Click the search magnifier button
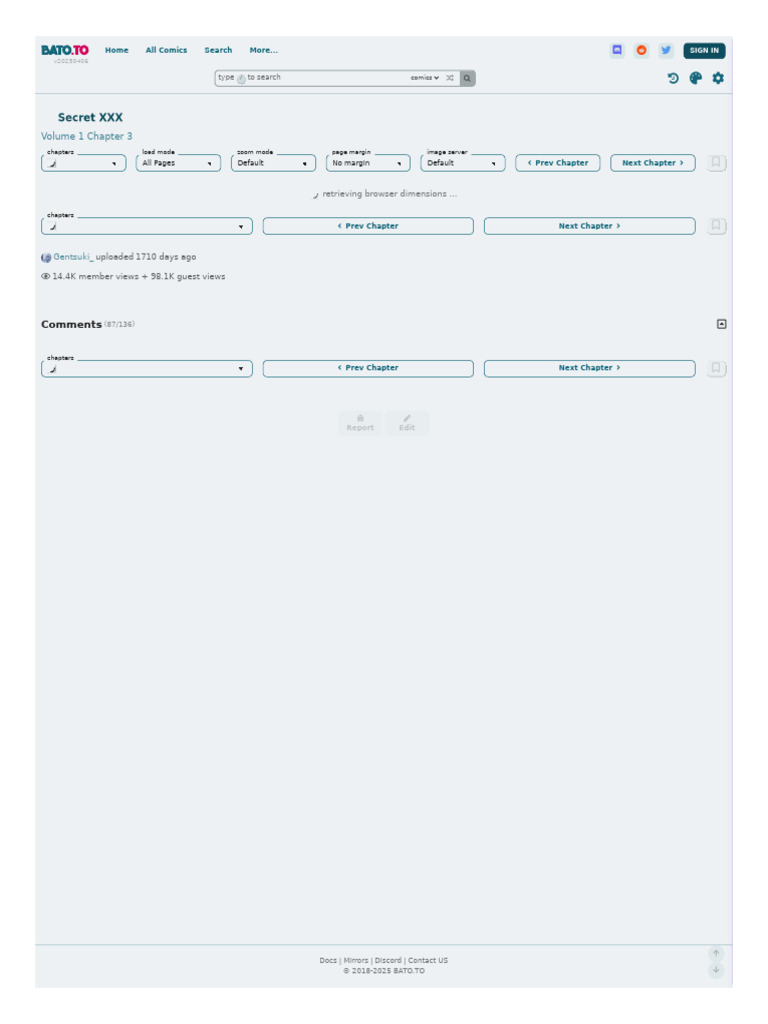The image size is (768, 1024). click(467, 78)
